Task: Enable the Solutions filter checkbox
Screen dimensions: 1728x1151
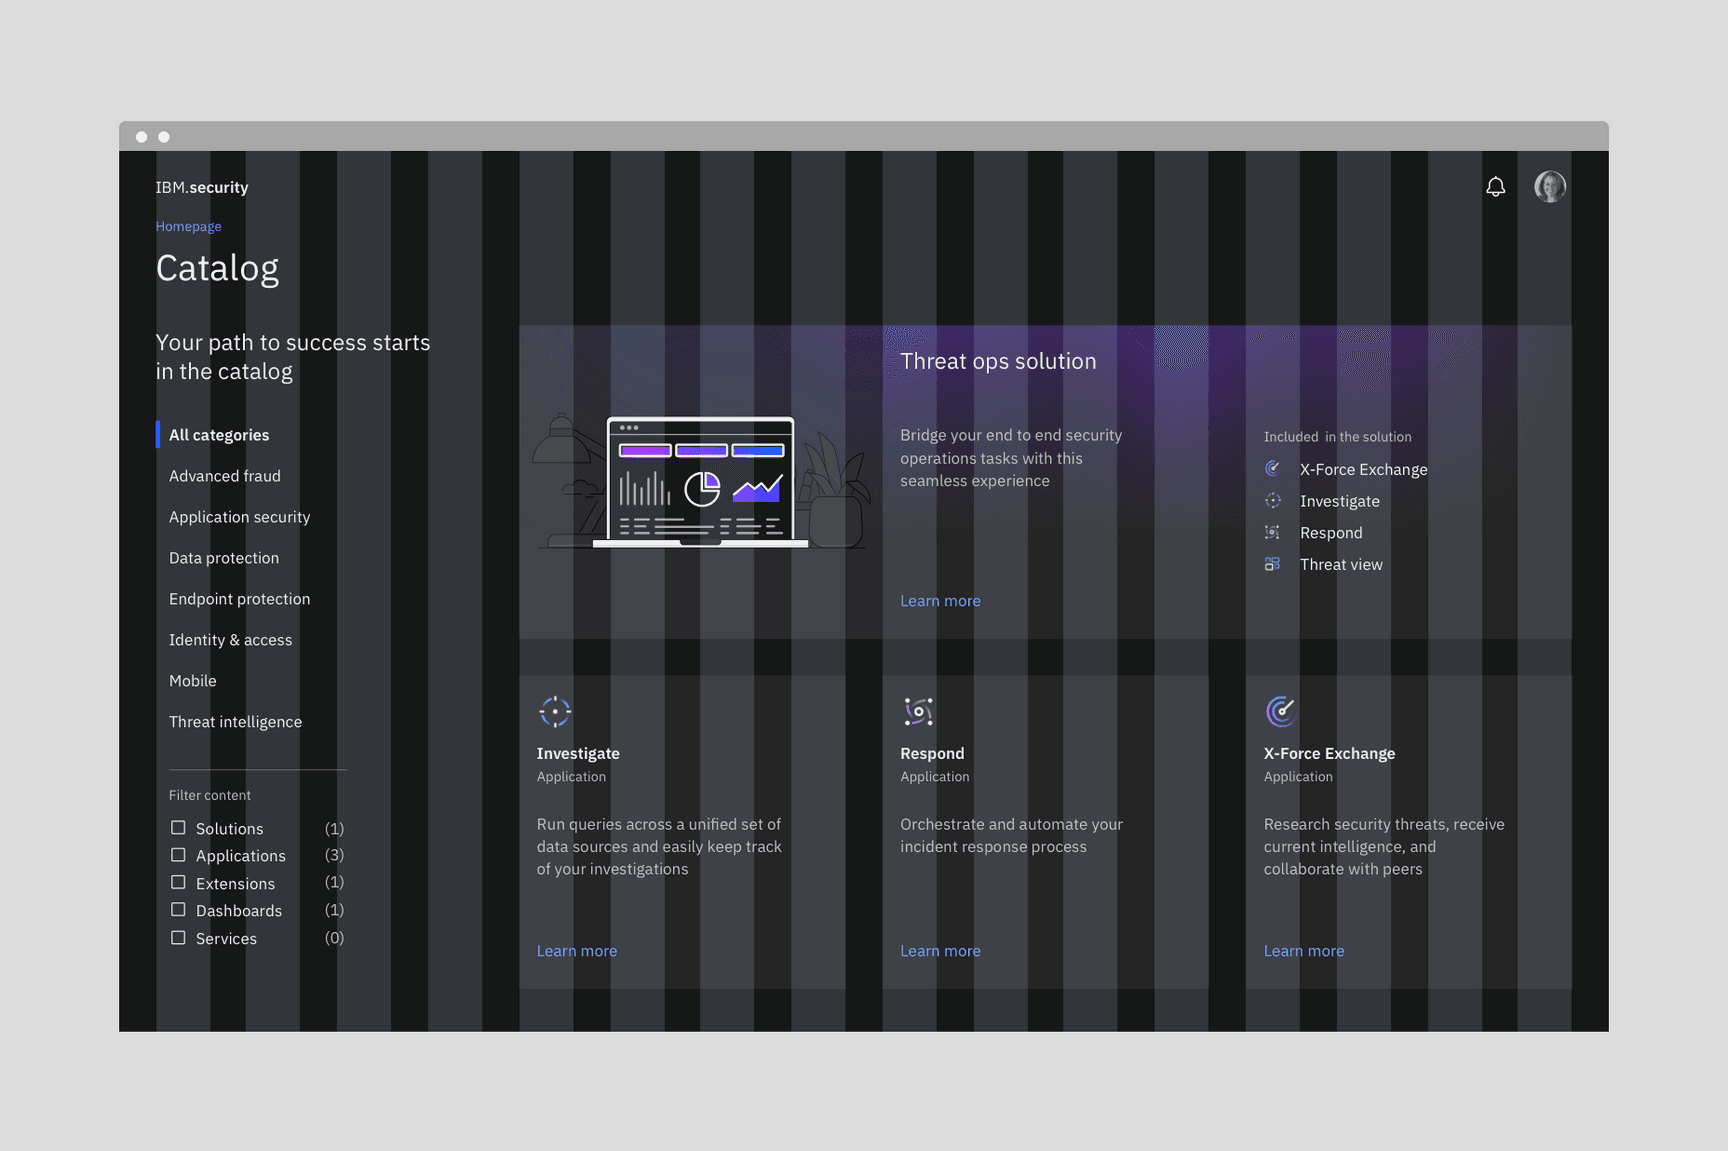Action: pos(178,827)
